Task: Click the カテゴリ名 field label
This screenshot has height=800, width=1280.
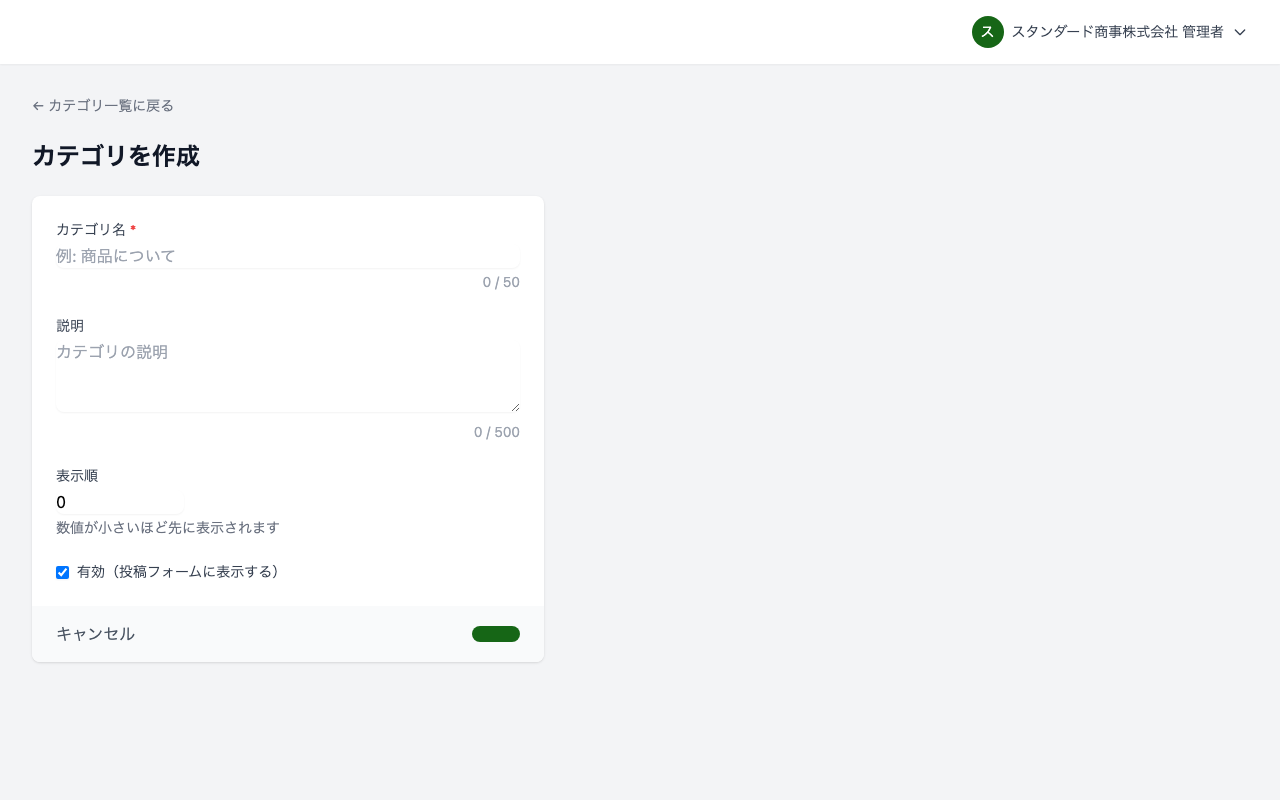Action: [x=91, y=230]
